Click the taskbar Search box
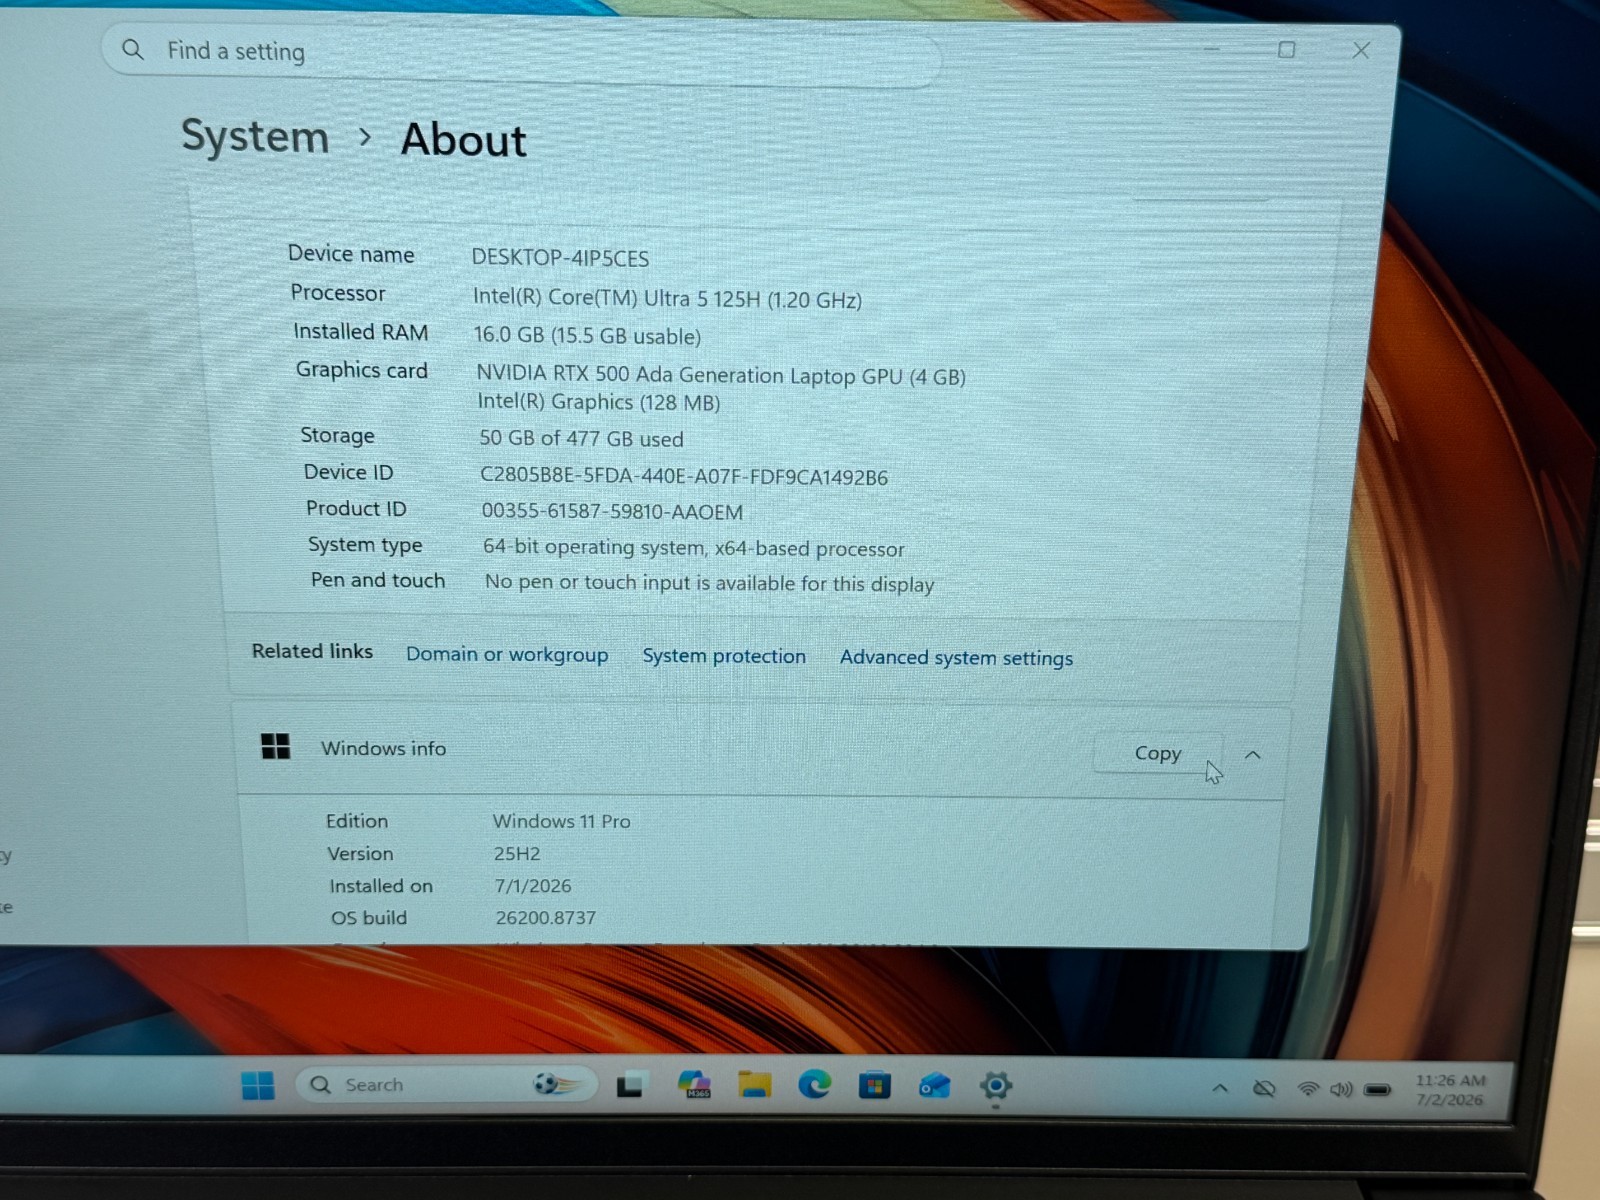1600x1200 pixels. tap(447, 1084)
